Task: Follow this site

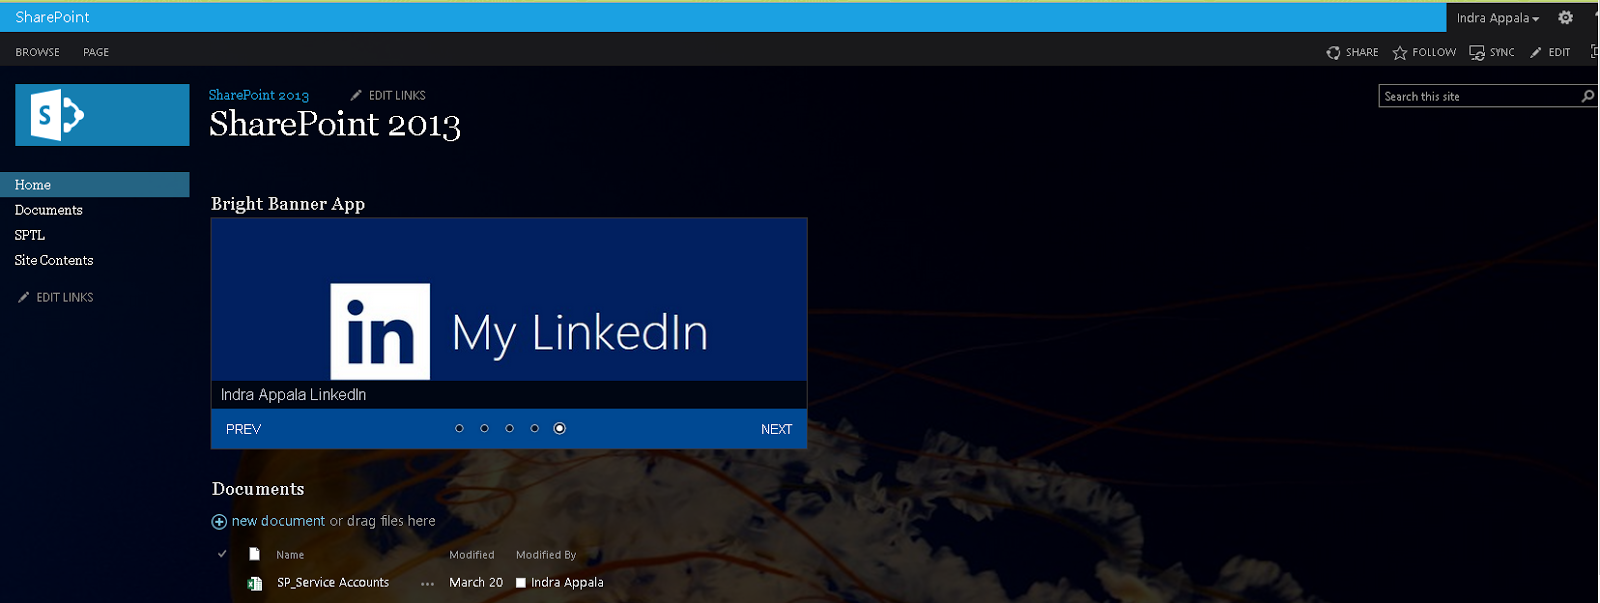Action: (x=1424, y=52)
